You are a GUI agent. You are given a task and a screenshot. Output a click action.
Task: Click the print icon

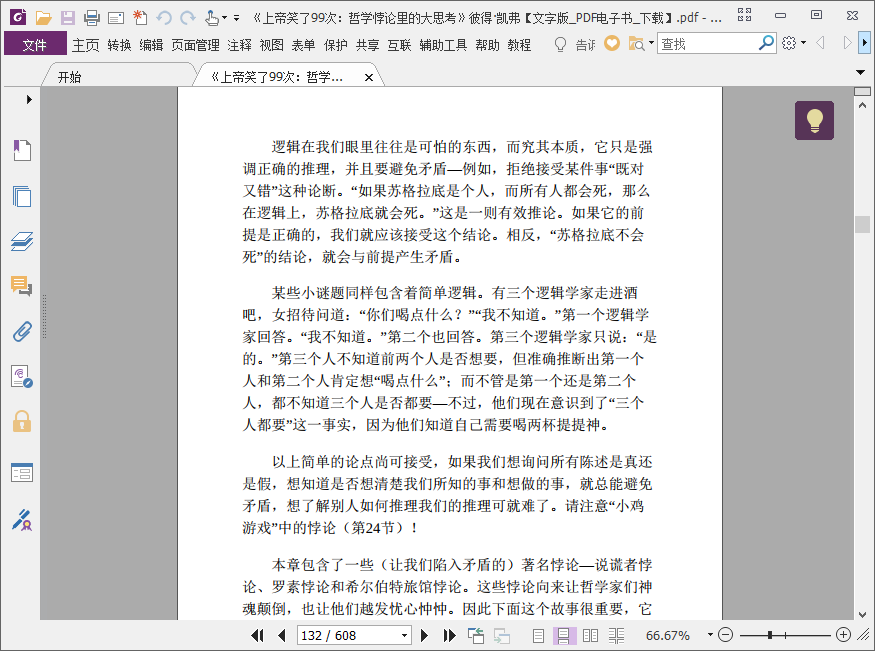(92, 18)
